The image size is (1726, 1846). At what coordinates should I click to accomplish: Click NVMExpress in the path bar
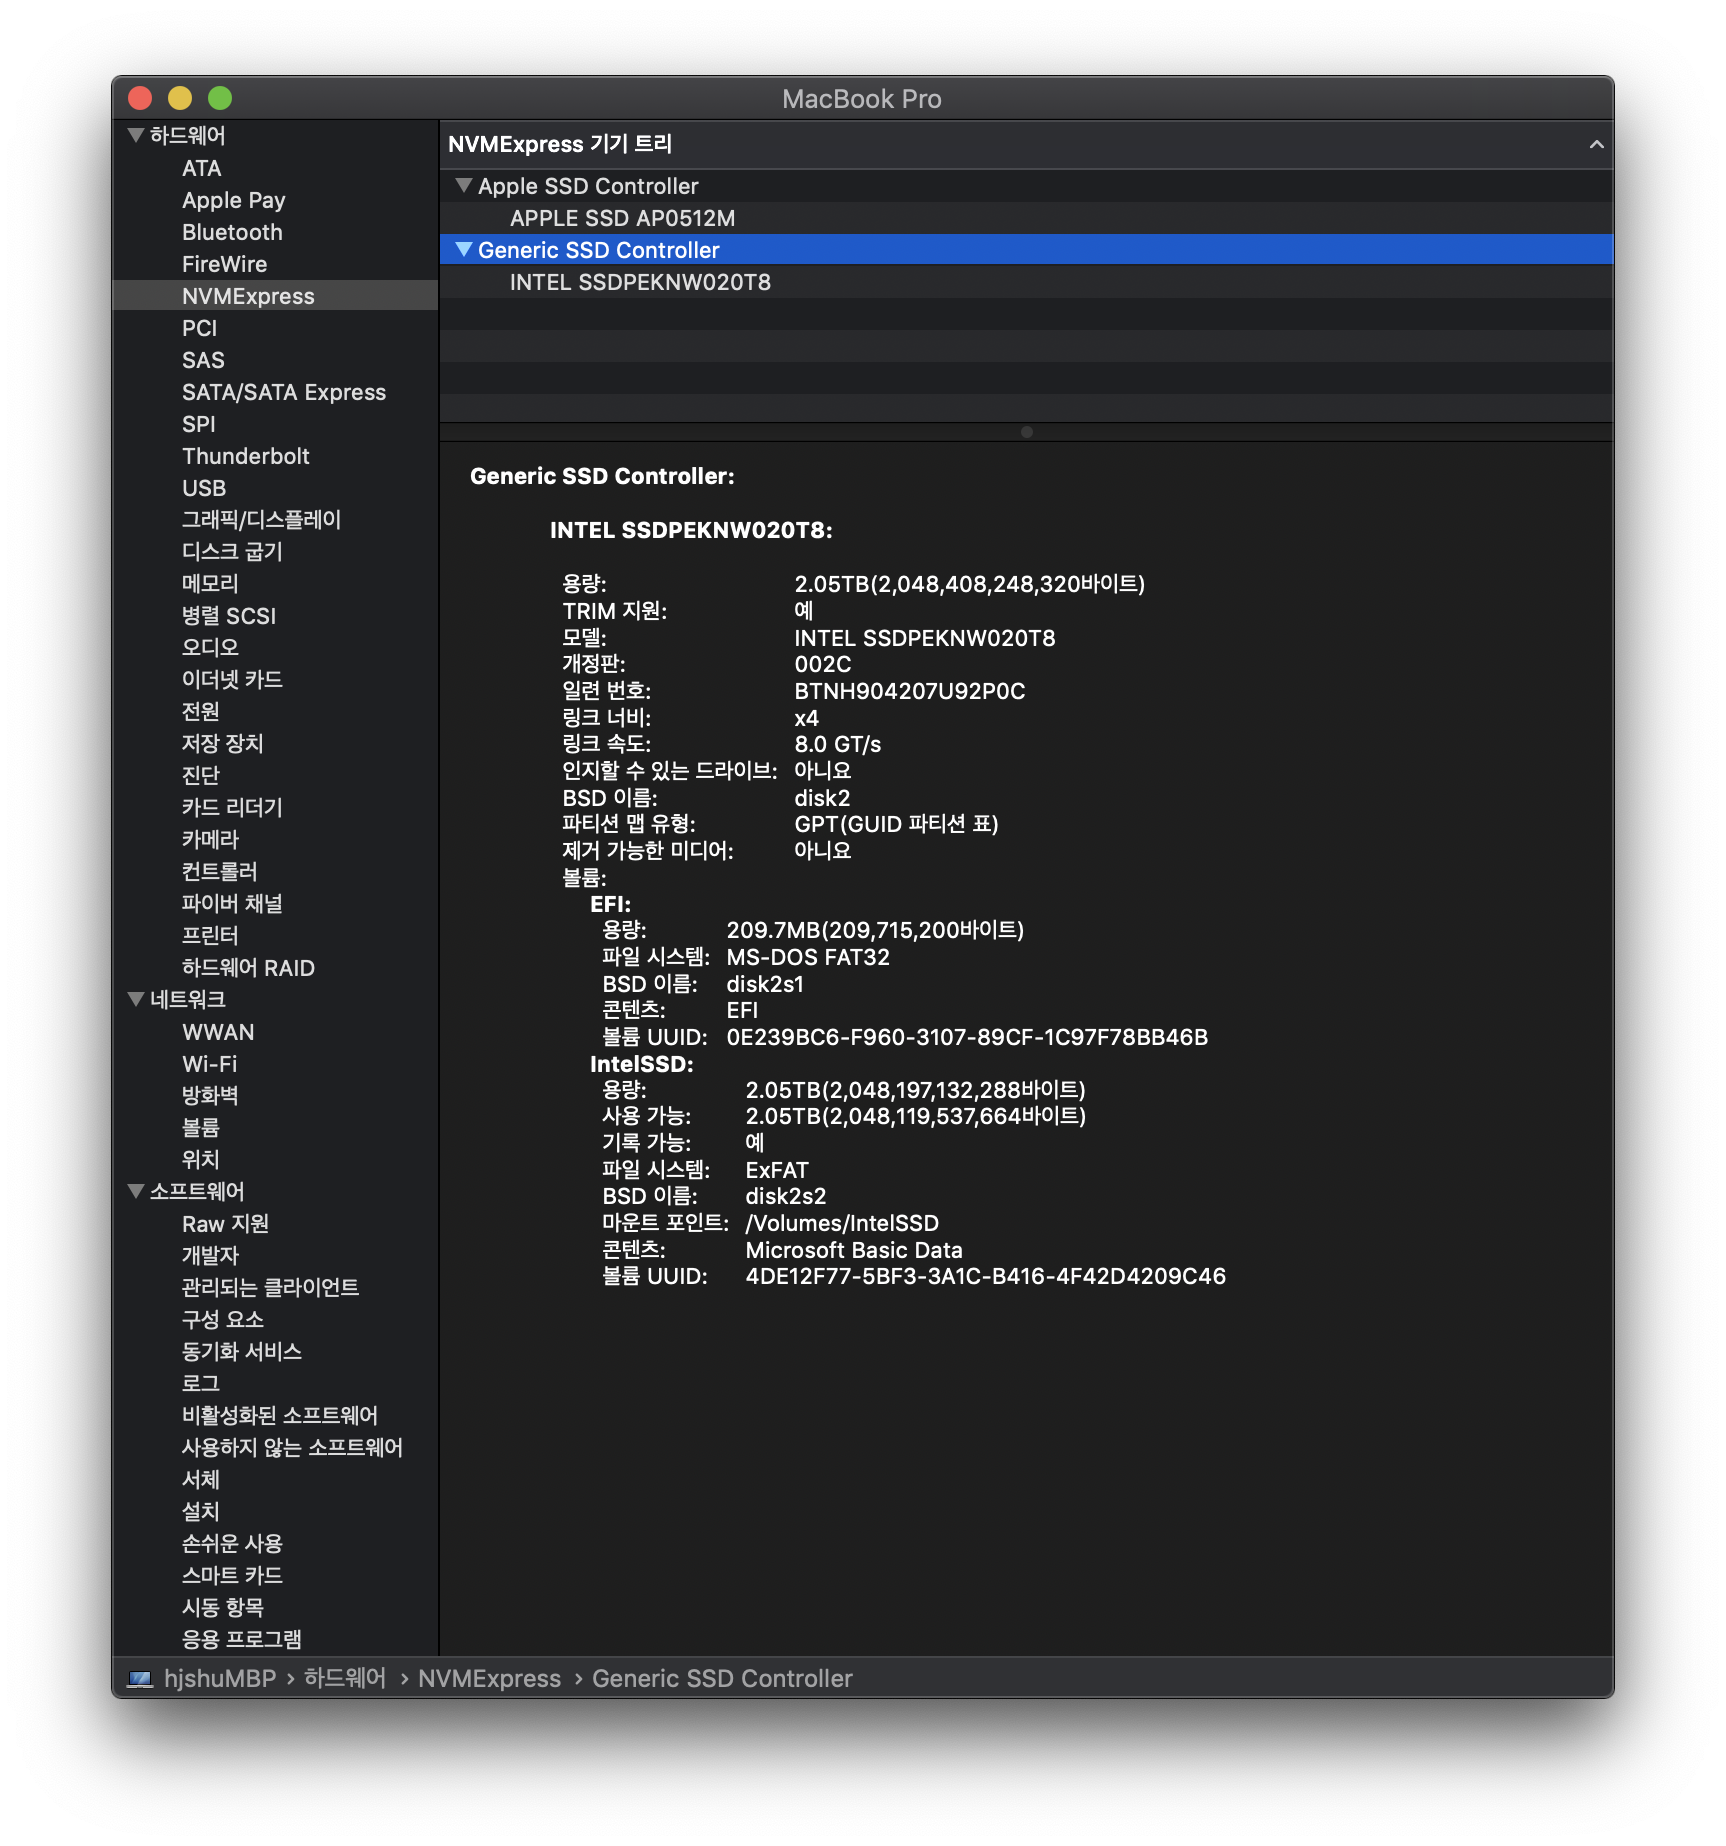[489, 1679]
